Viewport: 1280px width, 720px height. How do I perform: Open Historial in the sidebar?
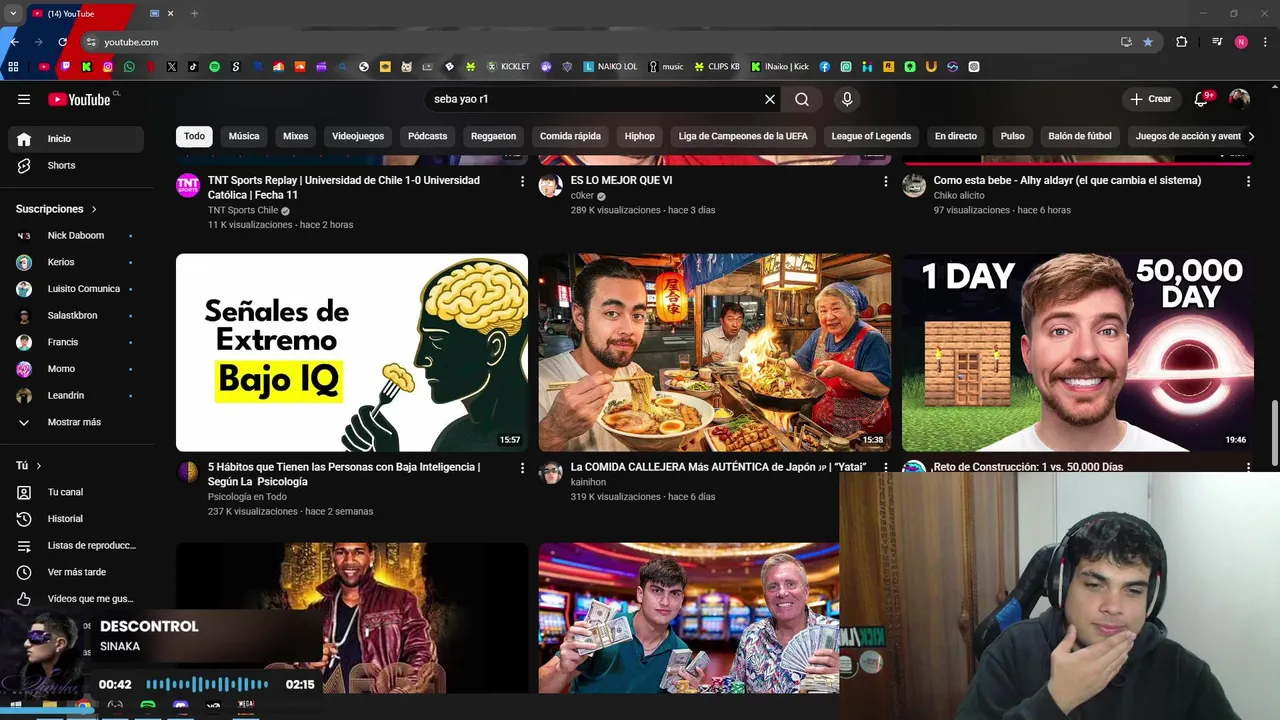76,519
